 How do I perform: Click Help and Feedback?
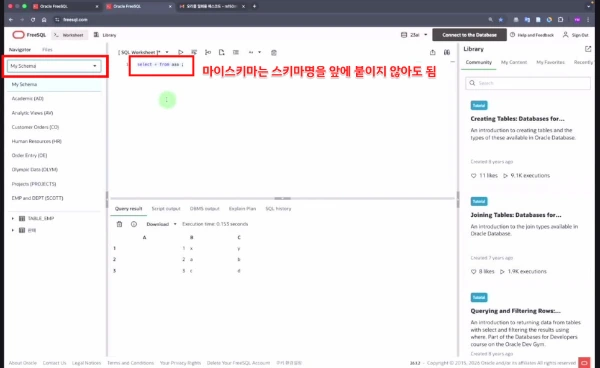[x=532, y=35]
